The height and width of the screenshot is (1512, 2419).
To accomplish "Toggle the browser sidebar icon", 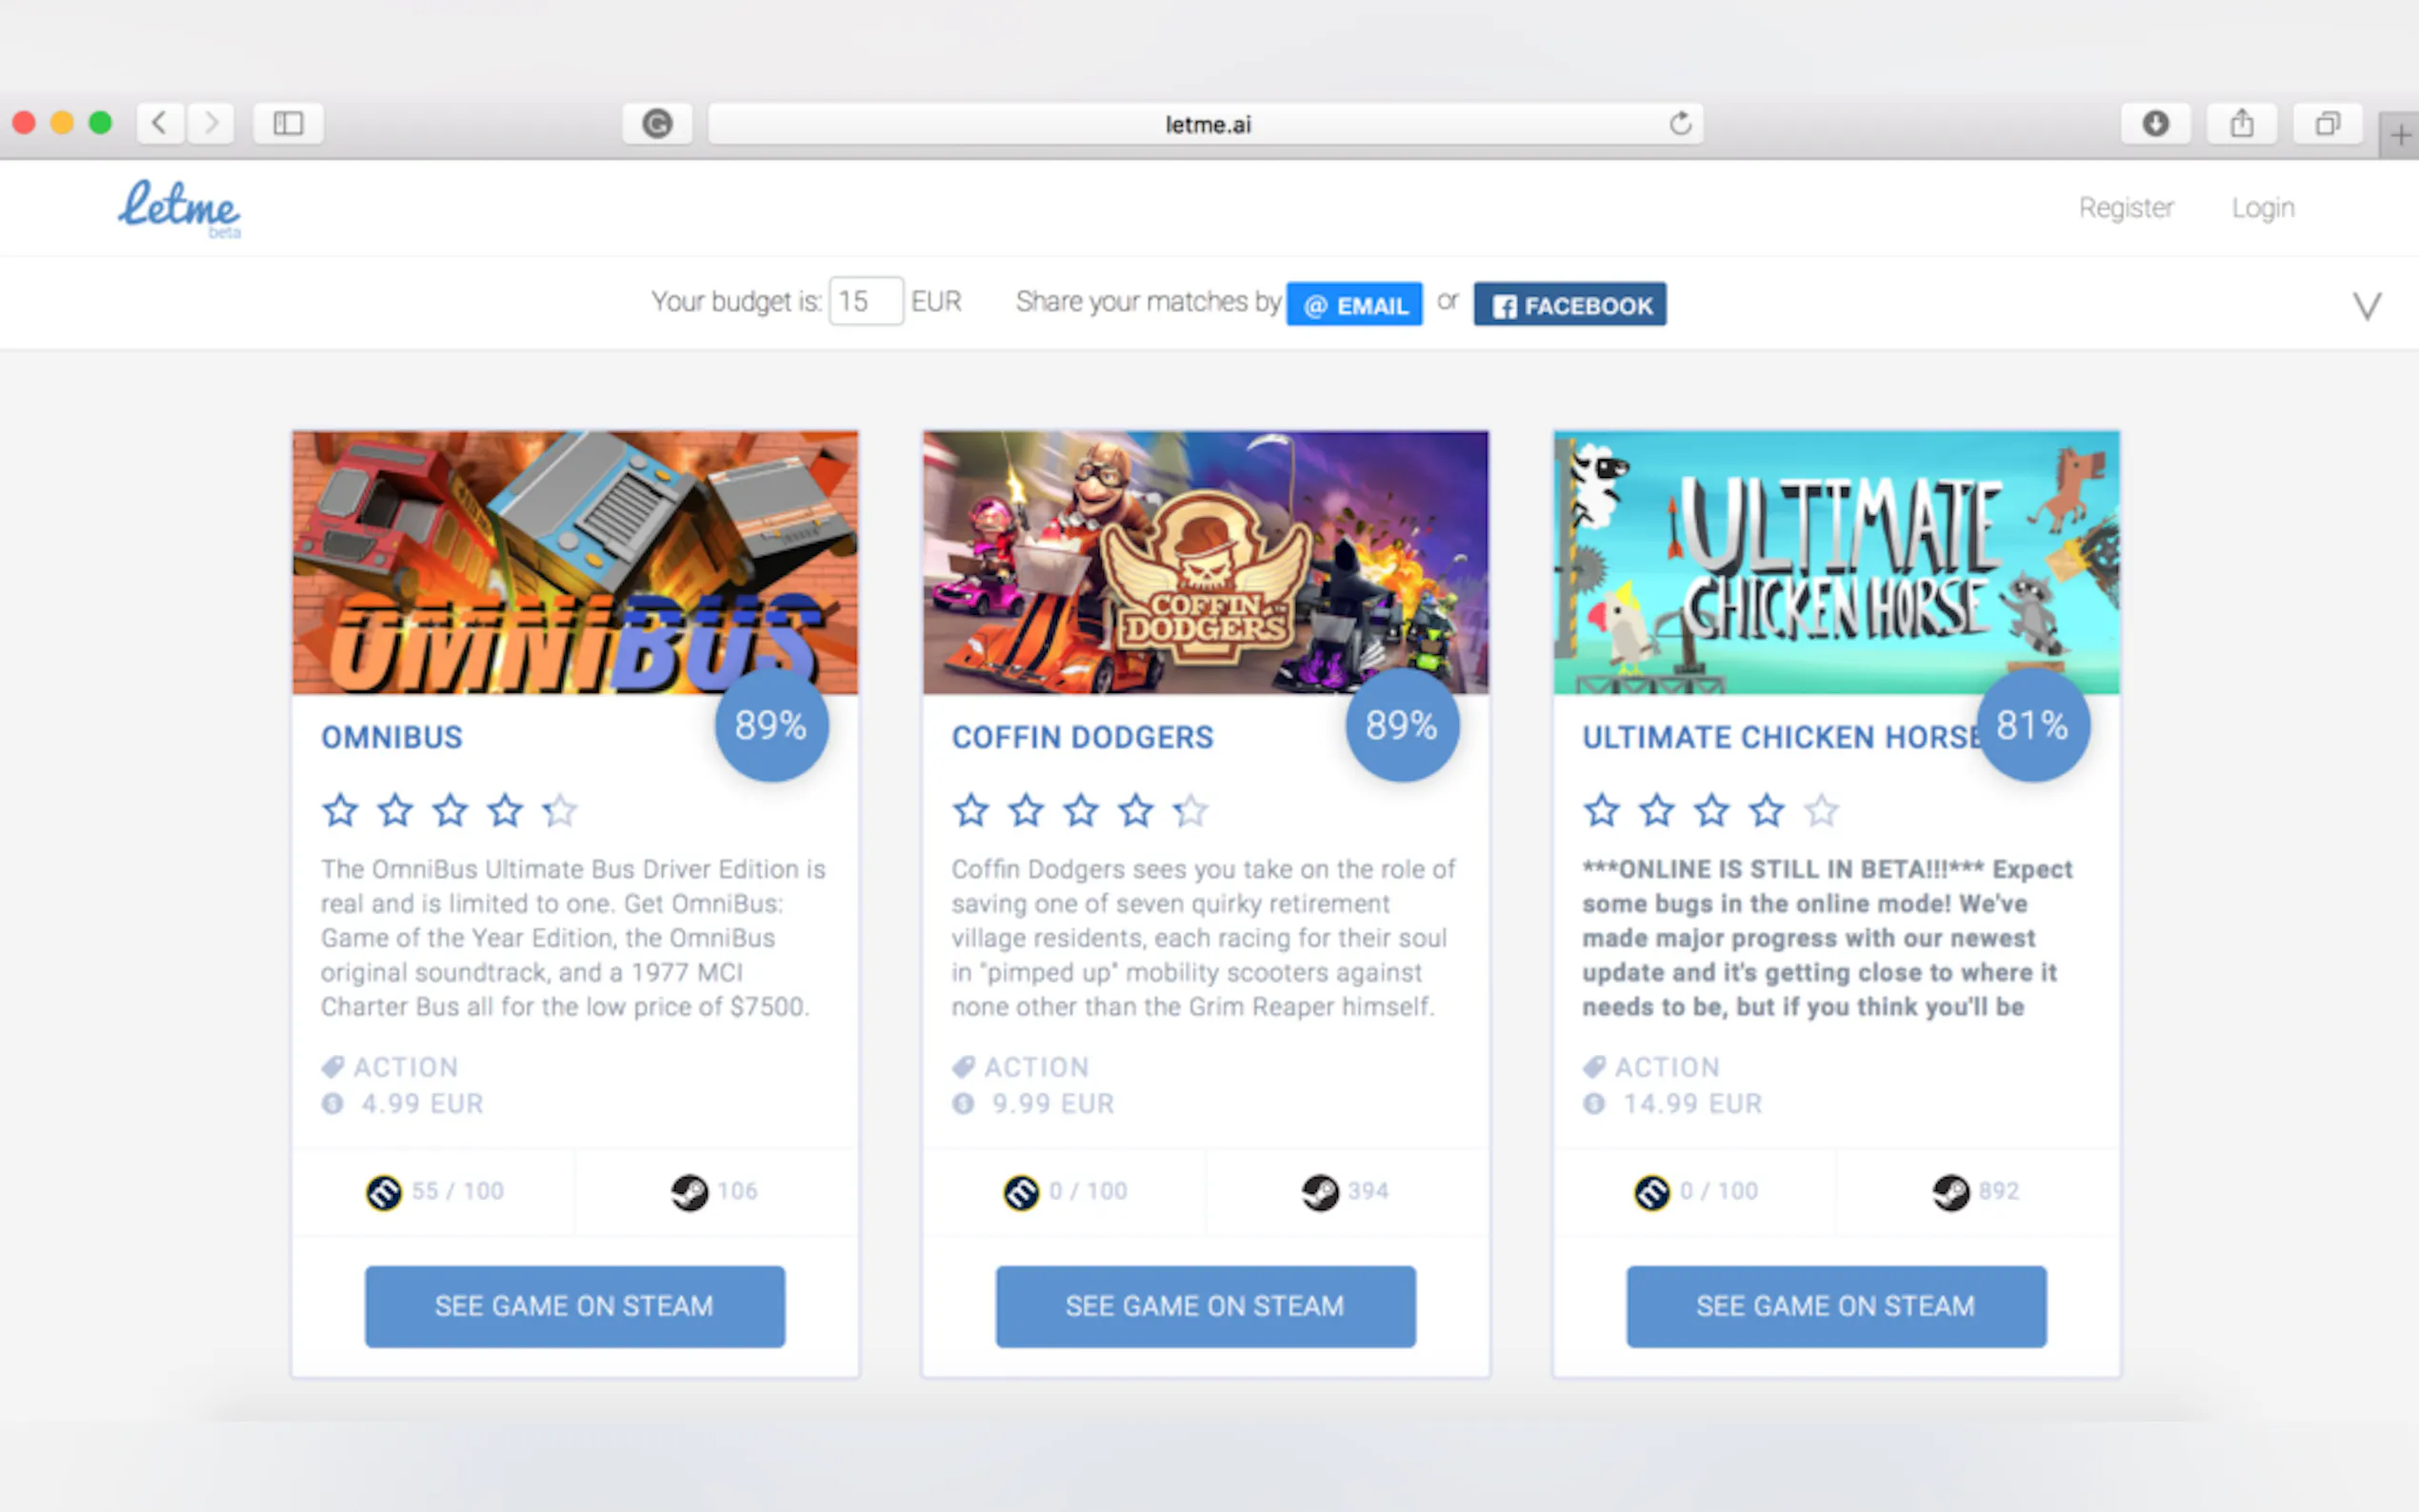I will 288,123.
